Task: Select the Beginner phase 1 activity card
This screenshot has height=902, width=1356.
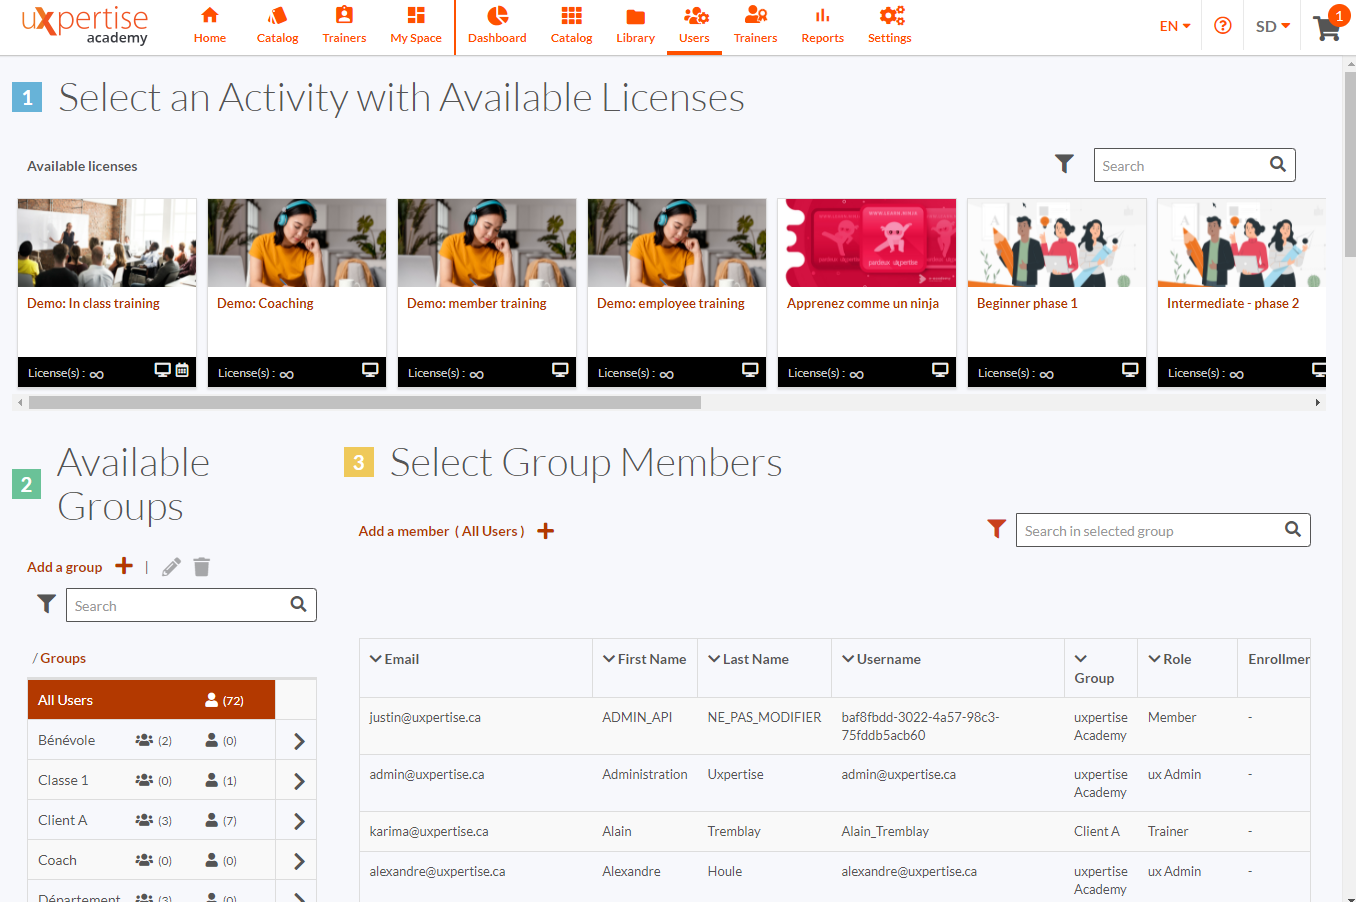Action: click(1056, 290)
